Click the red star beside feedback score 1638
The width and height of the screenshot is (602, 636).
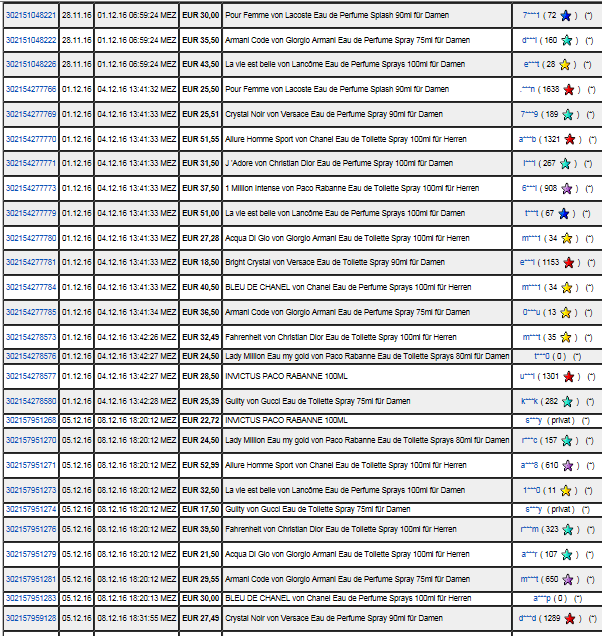pyautogui.click(x=569, y=90)
